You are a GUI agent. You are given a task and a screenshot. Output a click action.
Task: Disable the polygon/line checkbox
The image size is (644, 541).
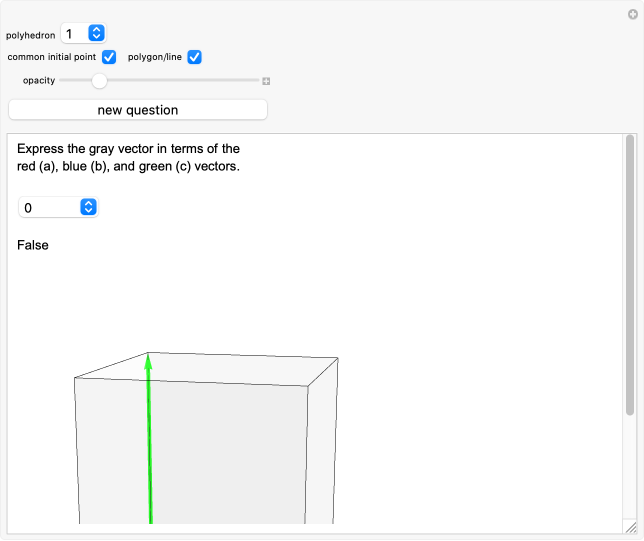click(195, 57)
